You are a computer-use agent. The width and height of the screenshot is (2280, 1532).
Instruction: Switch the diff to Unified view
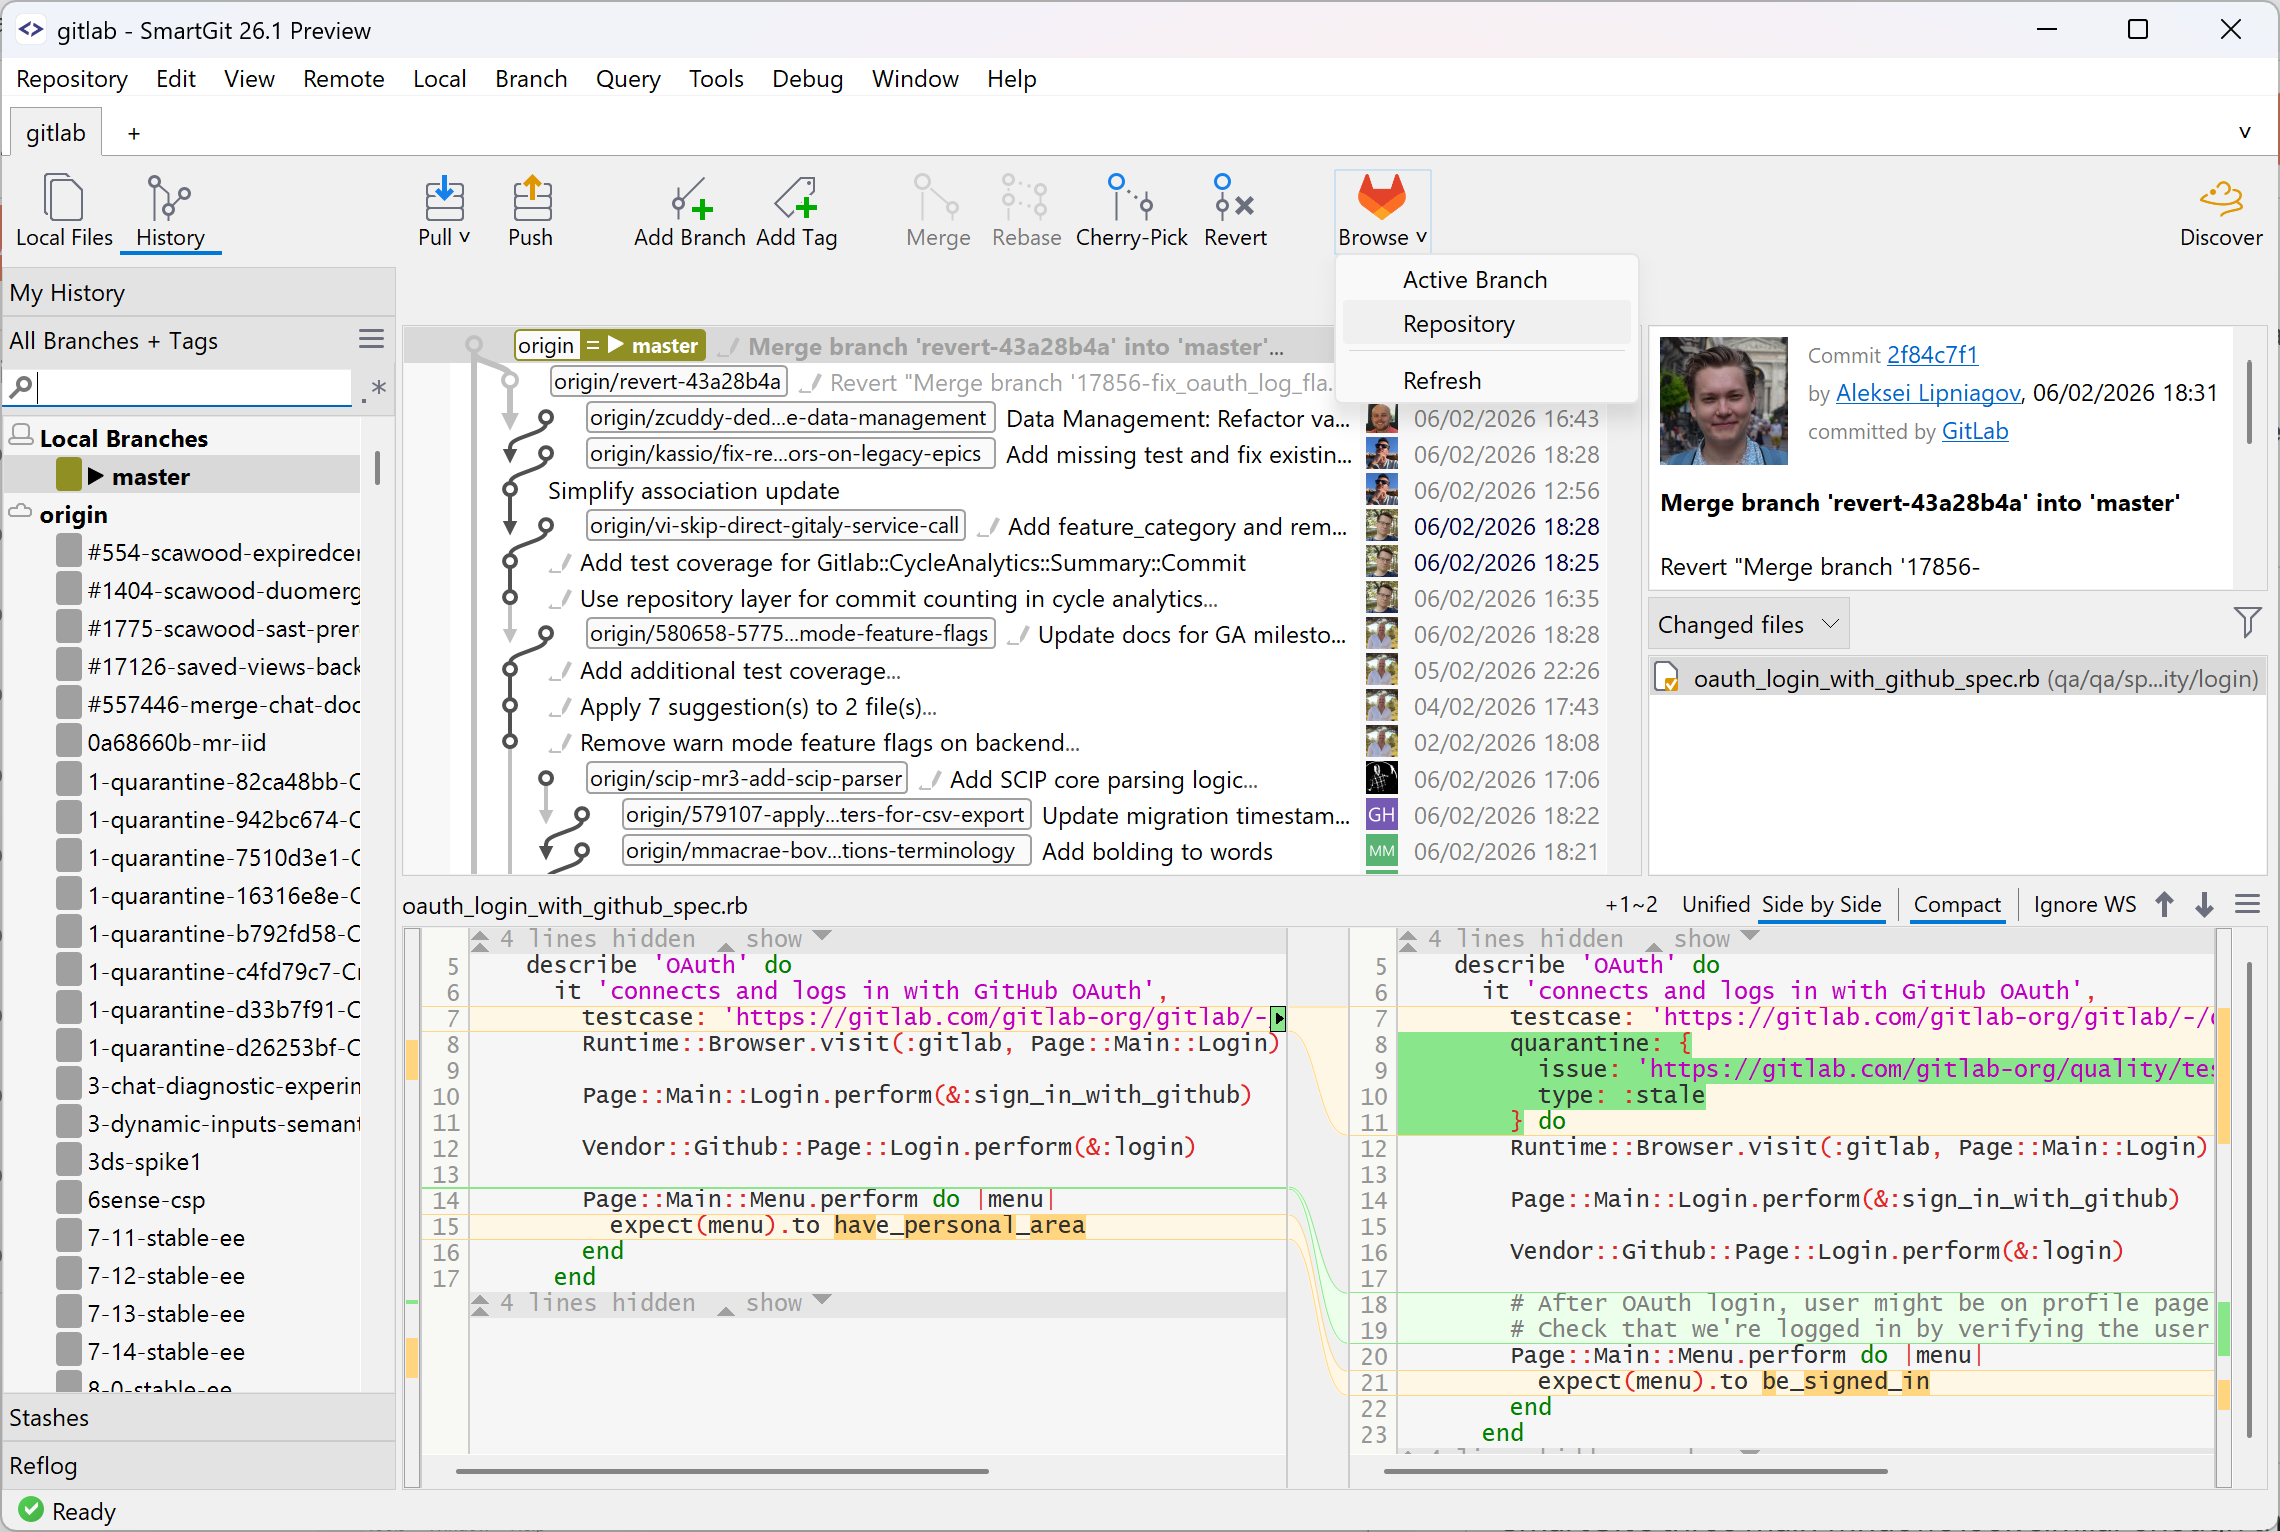coord(1715,905)
